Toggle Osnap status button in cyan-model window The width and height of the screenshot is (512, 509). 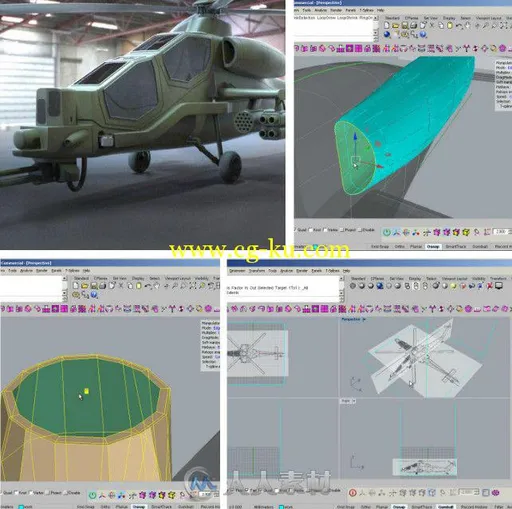433,247
